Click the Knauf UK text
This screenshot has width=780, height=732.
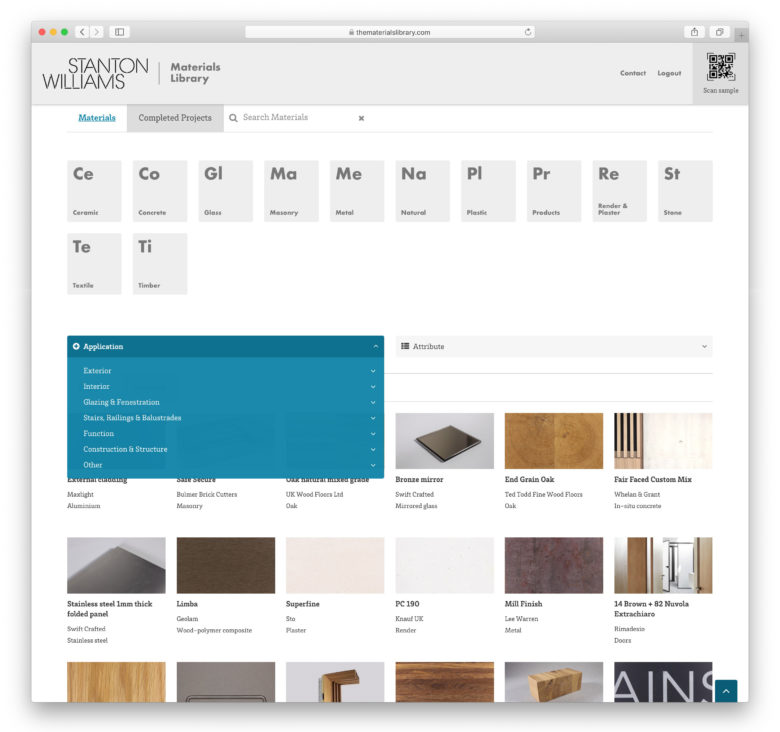[409, 619]
